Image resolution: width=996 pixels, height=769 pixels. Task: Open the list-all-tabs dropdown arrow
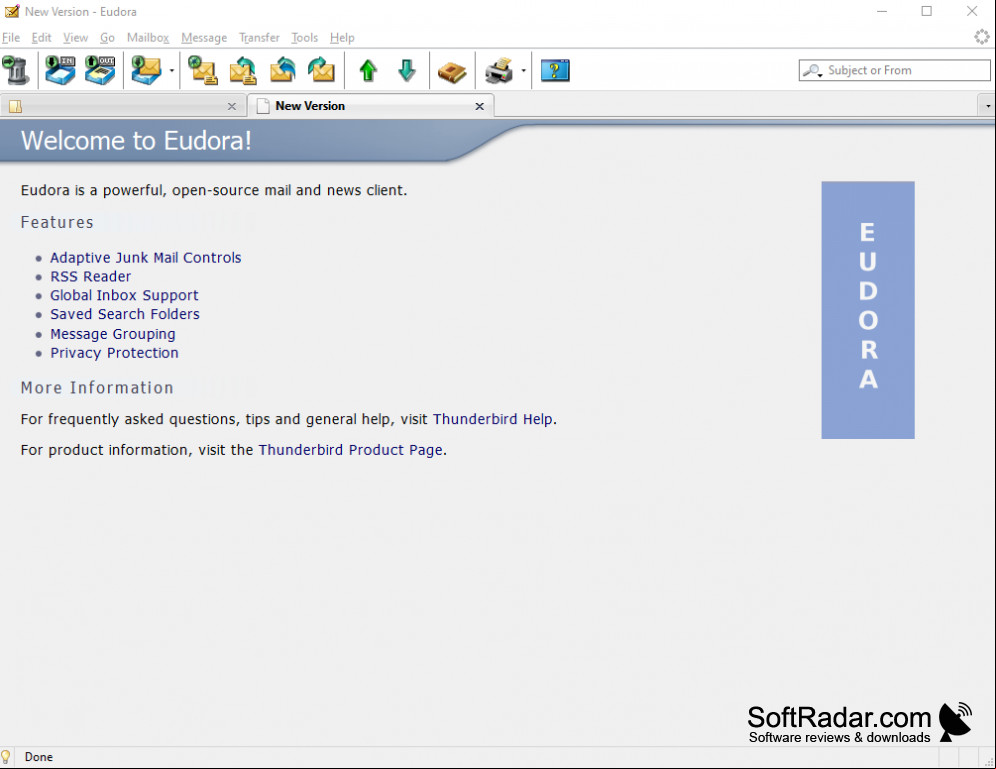click(x=988, y=106)
